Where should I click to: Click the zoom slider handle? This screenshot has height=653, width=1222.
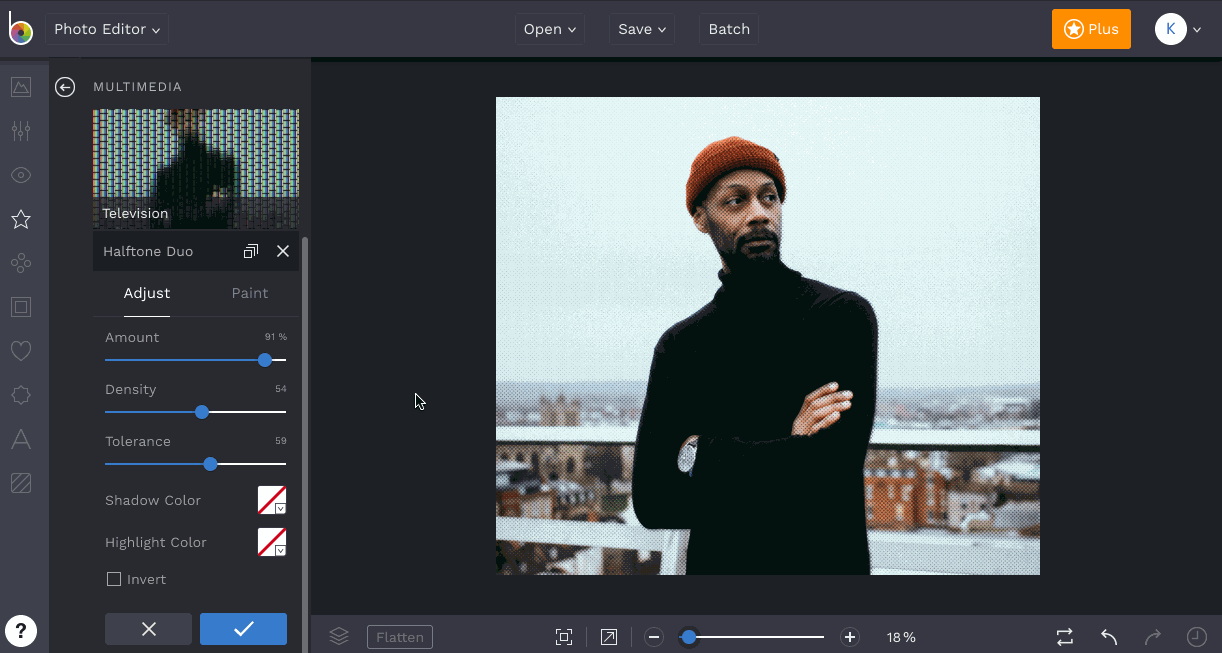(689, 637)
